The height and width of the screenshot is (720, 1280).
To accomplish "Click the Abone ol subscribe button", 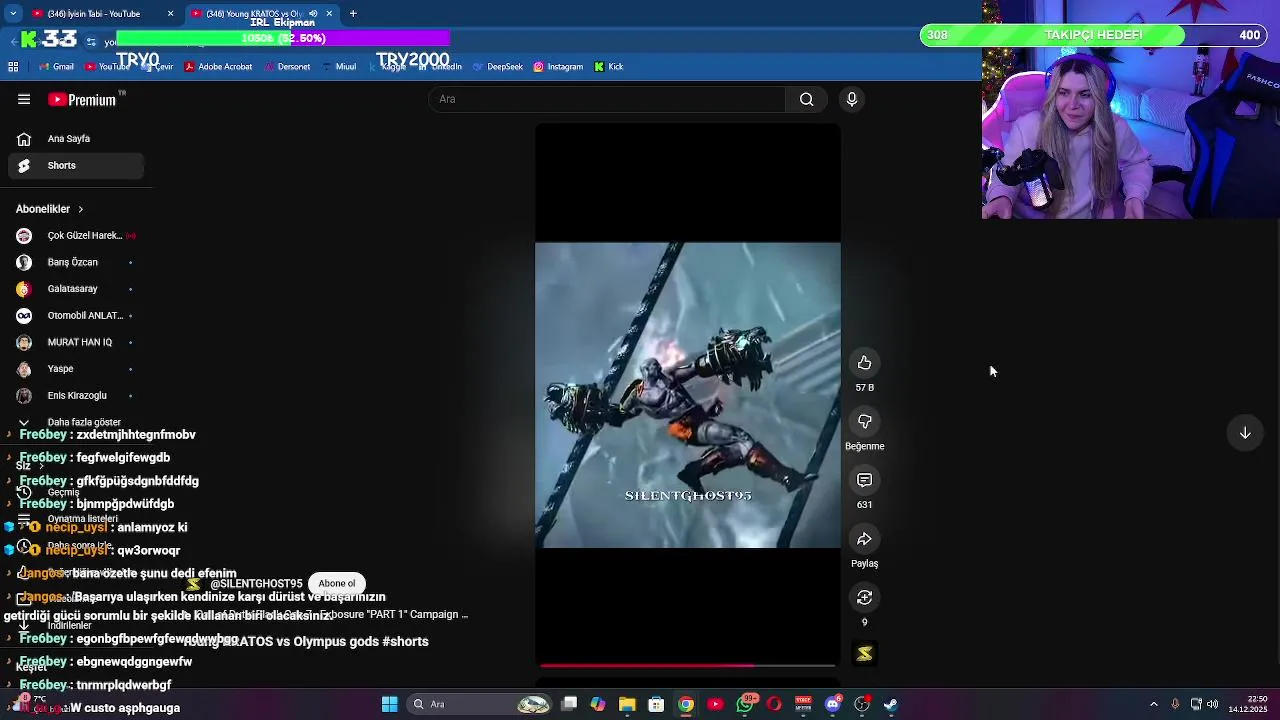I will 337,584.
